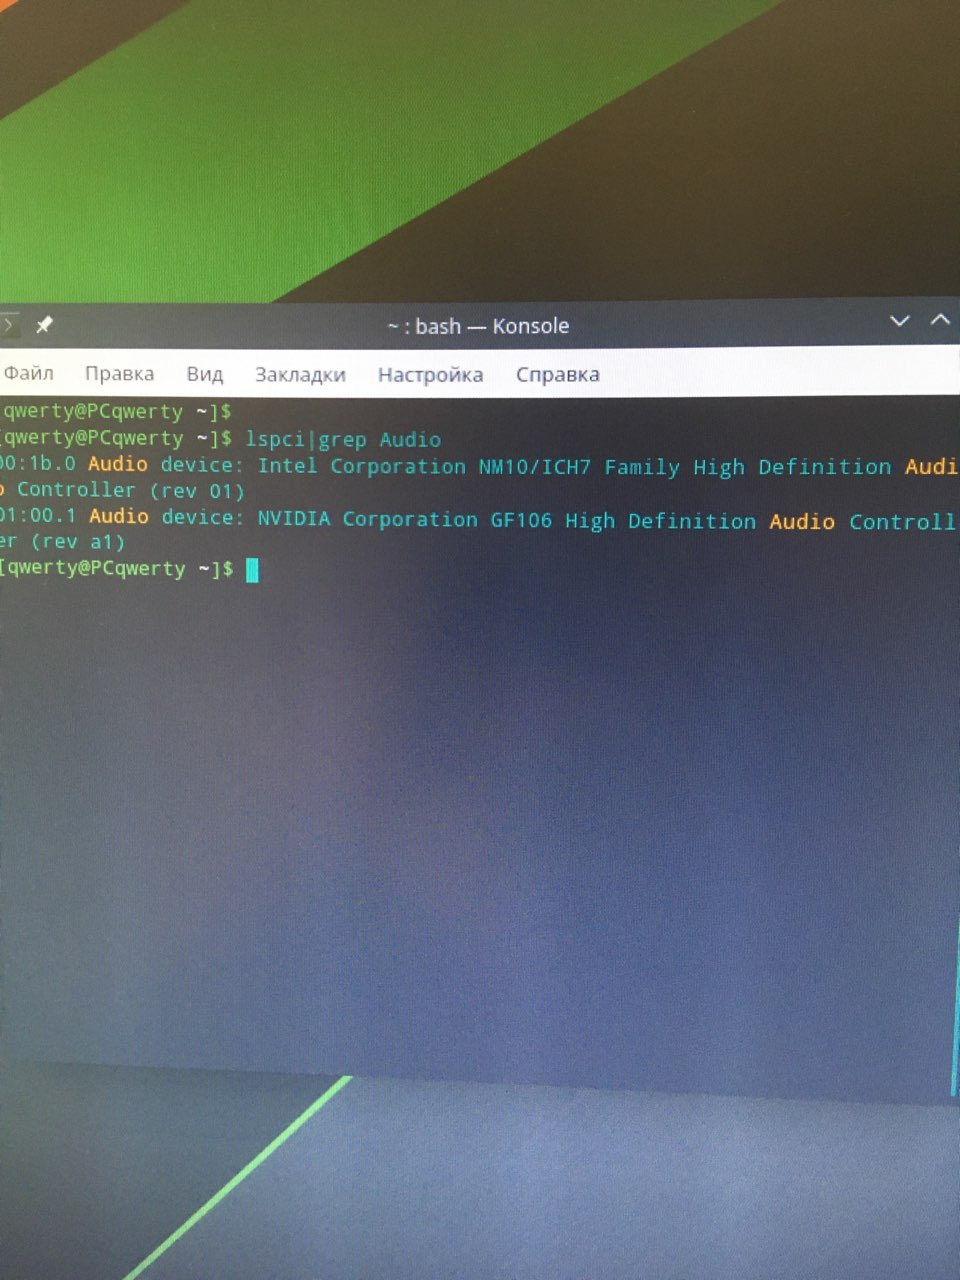Screen dimensions: 960x1280
Task: Open the Правка menu
Action: tap(119, 373)
